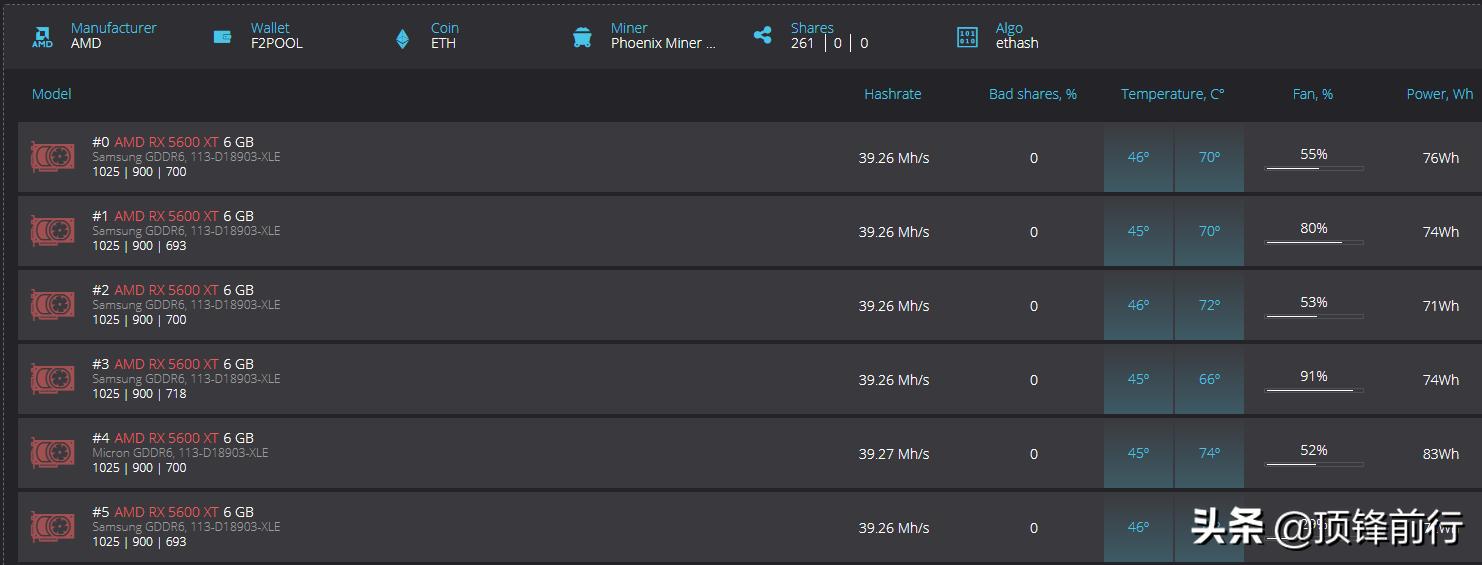Click the F2POOL wallet icon
Viewport: 1482px width, 565px height.
[222, 37]
